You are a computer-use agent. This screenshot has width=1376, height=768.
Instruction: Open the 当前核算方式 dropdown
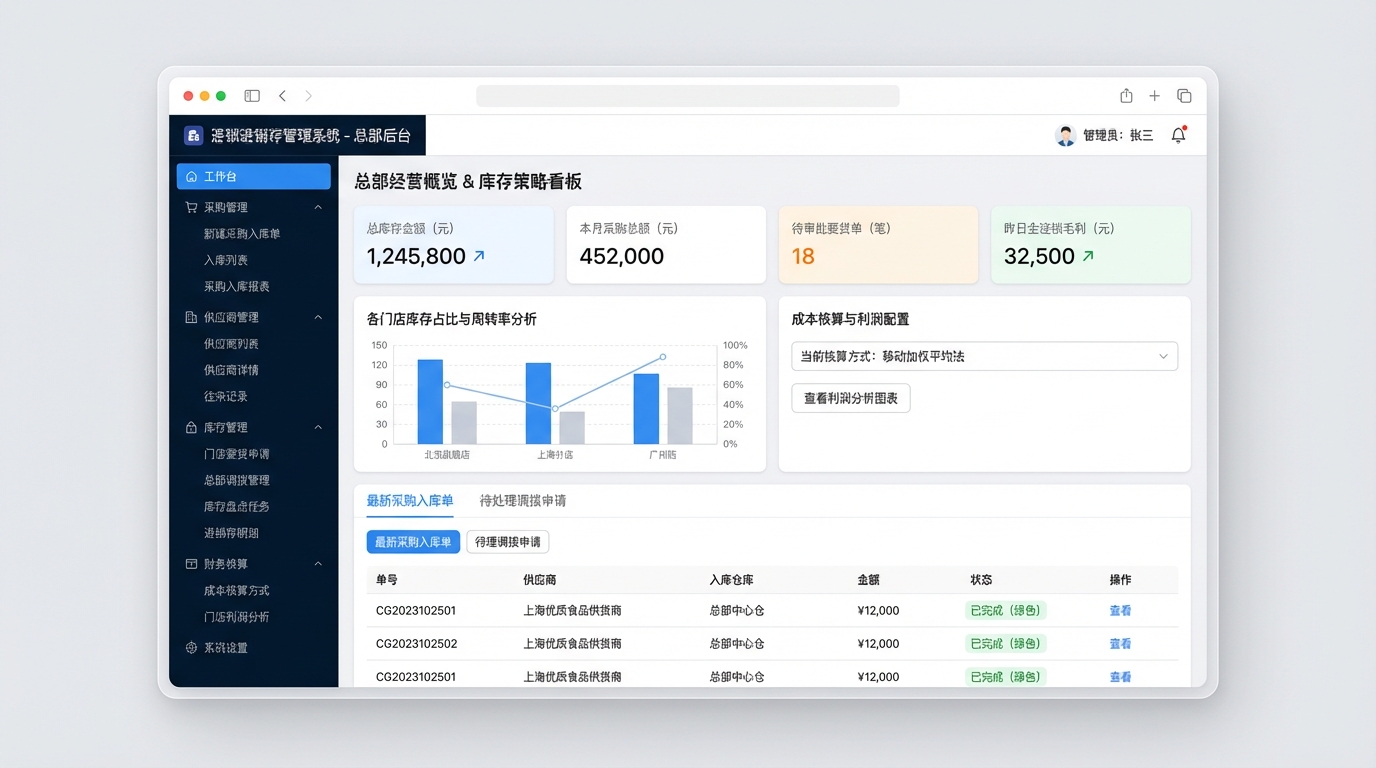984,356
